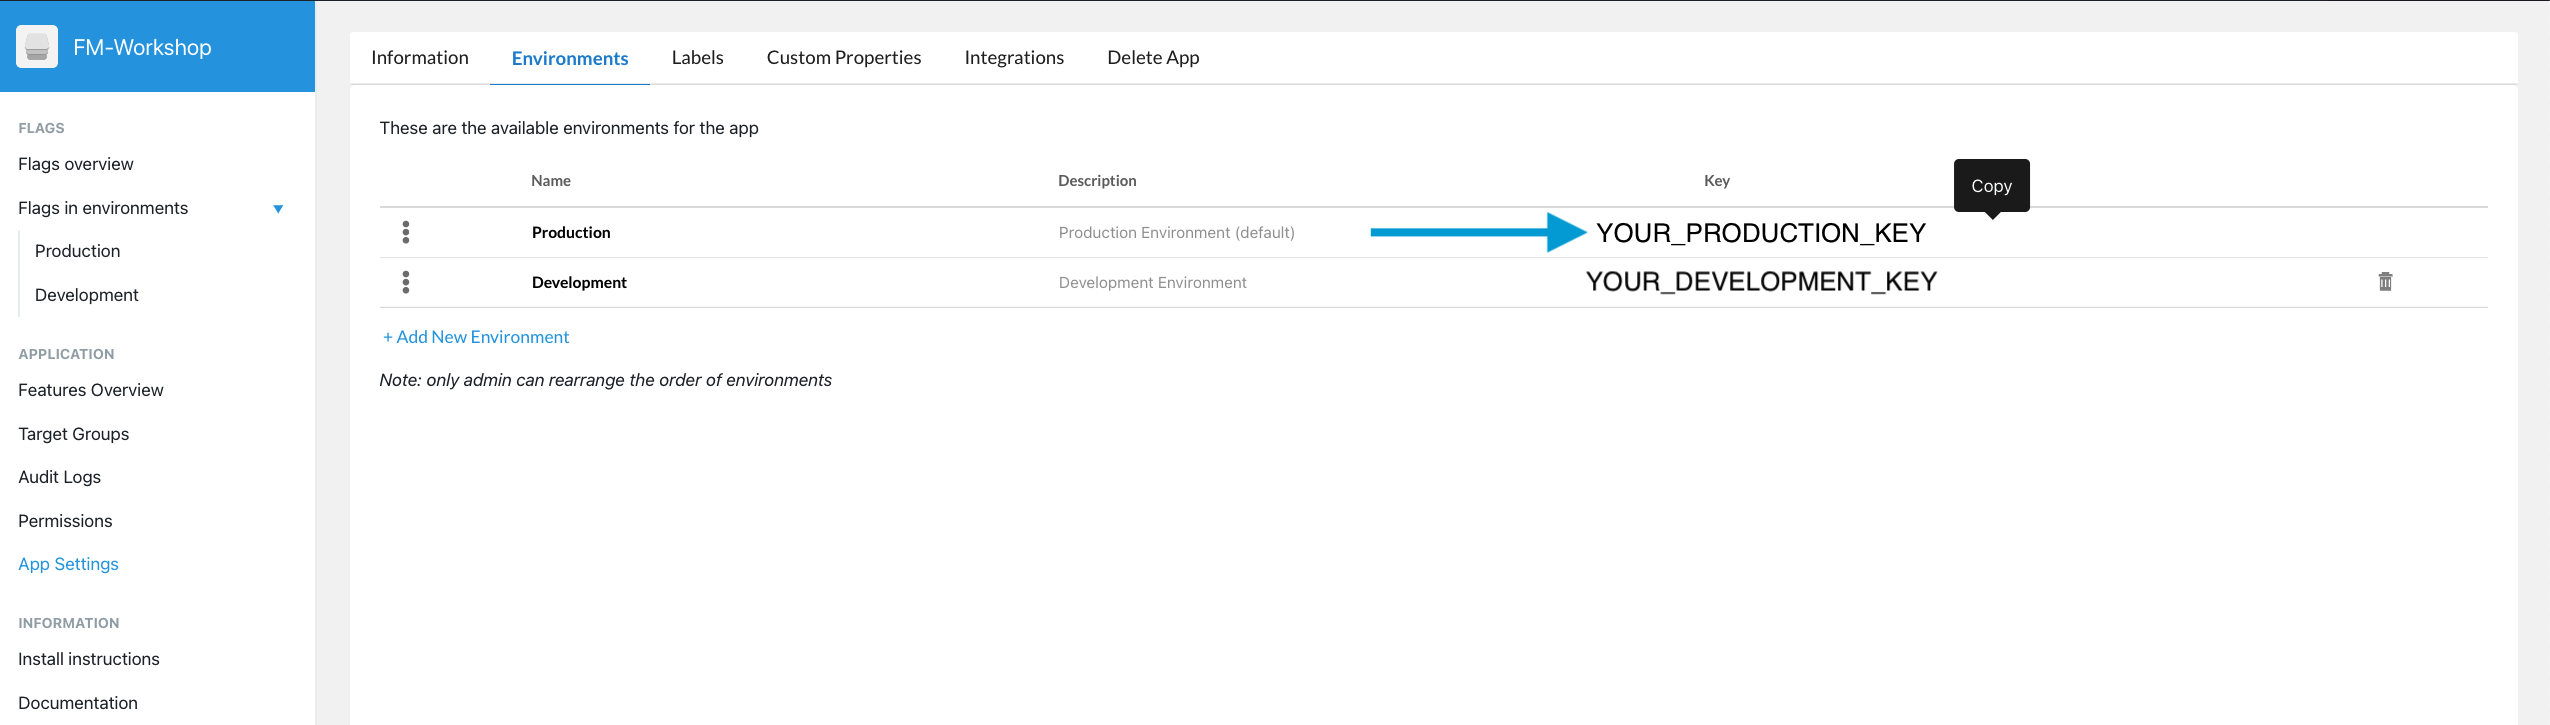Click the FM-Workshop app logo icon
2550x725 pixels.
pyautogui.click(x=37, y=47)
